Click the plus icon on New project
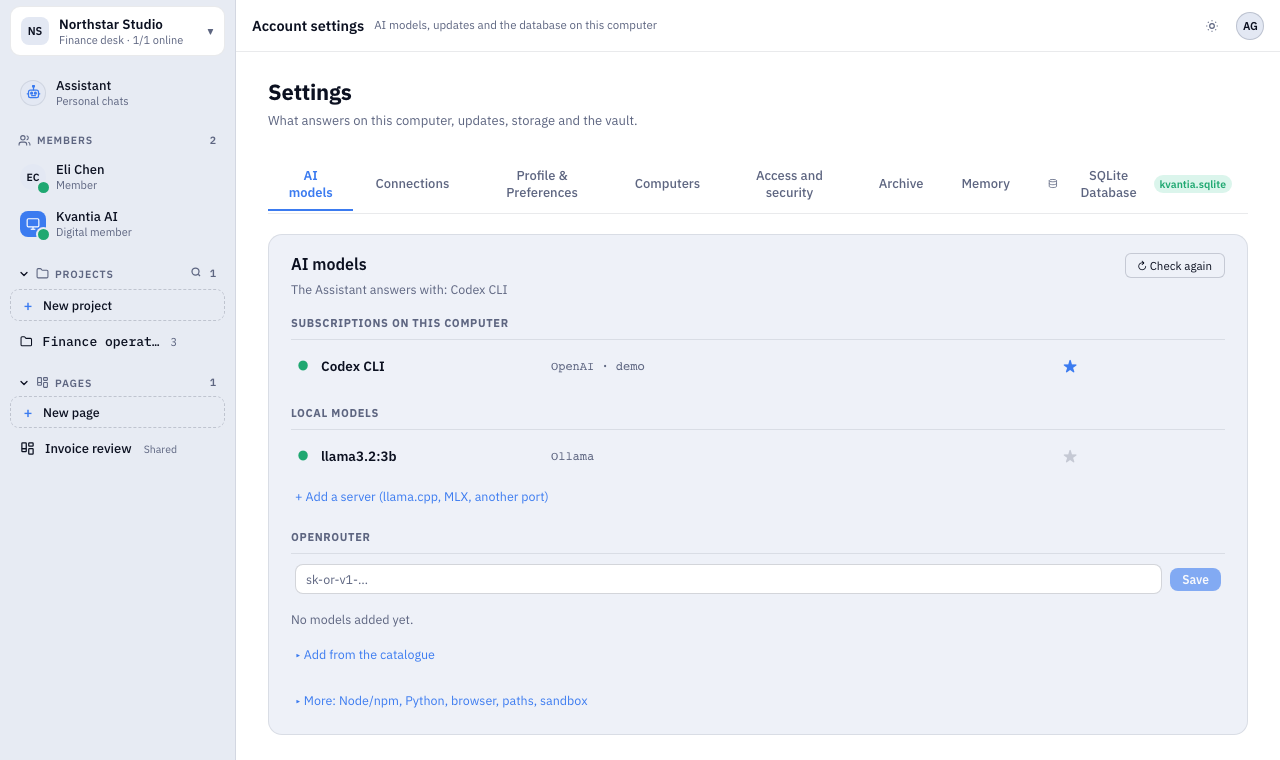This screenshot has width=1280, height=760. (x=28, y=306)
